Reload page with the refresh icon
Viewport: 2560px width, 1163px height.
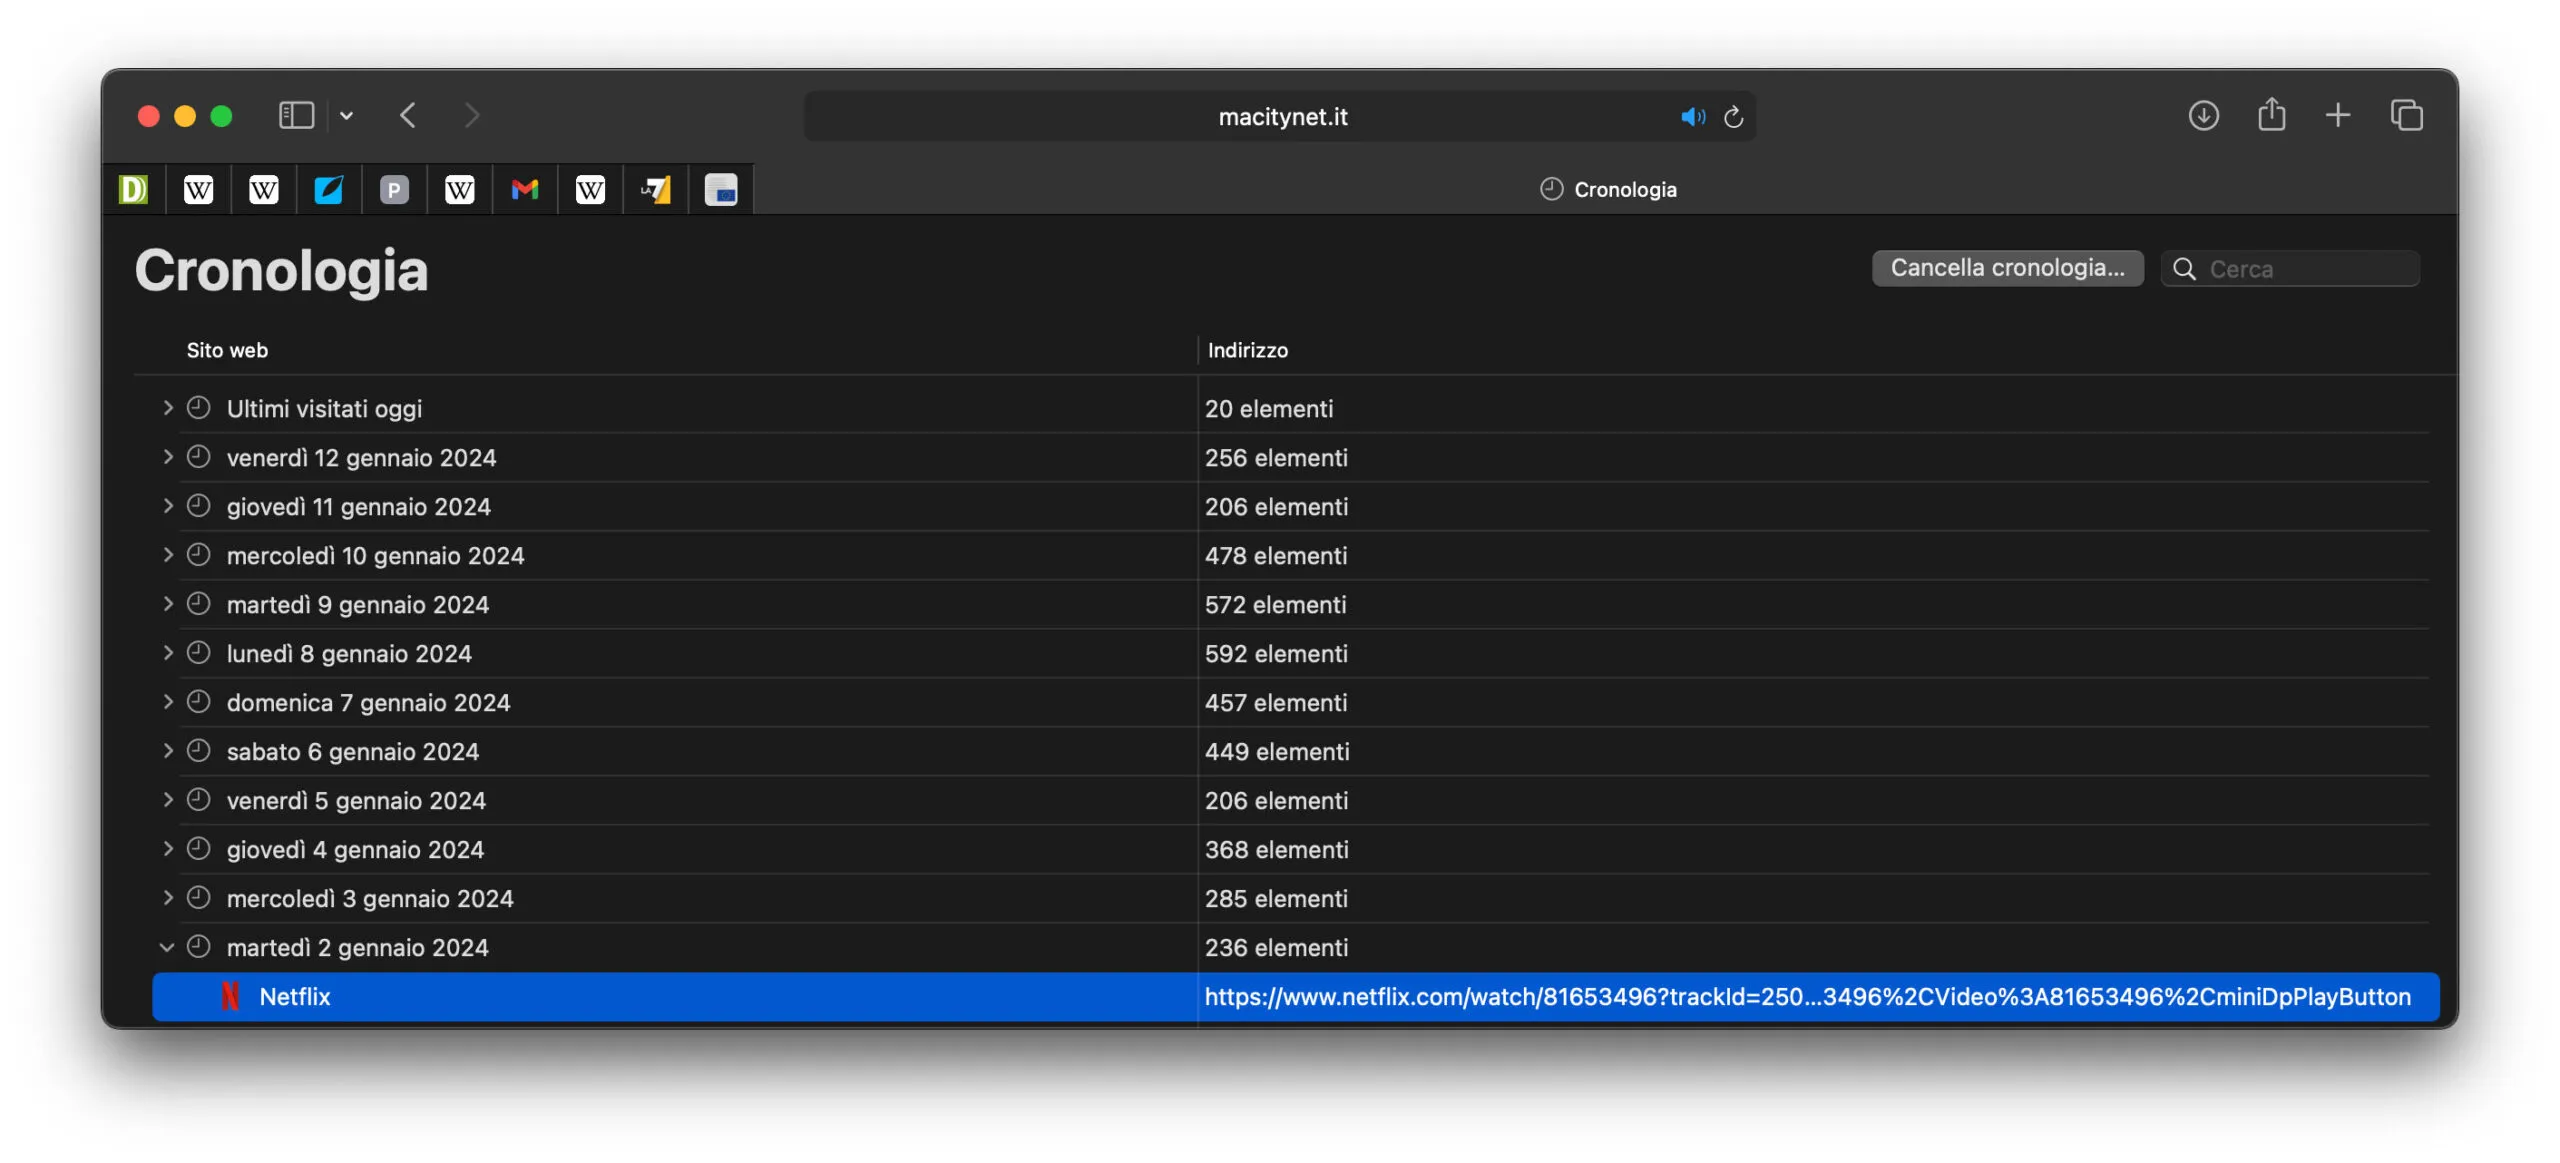(x=1734, y=117)
